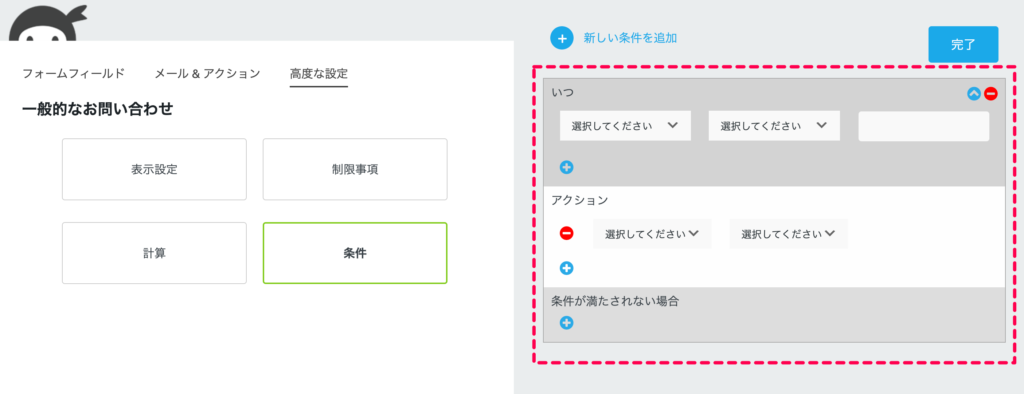The height and width of the screenshot is (394, 1024).
Task: Open the second アクション 選択してください dropdown
Action: click(788, 233)
